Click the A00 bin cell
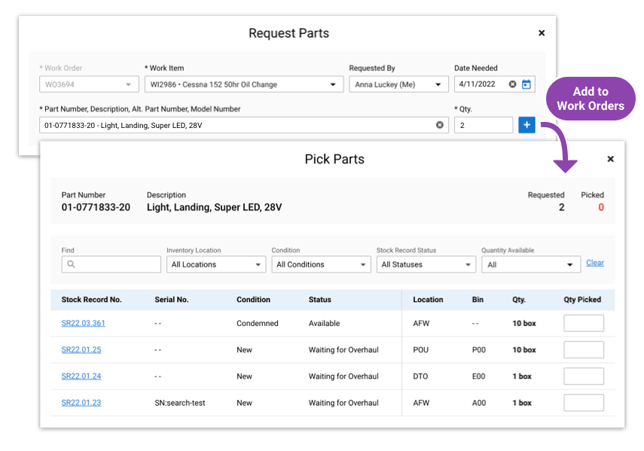The width and height of the screenshot is (644, 451). (479, 403)
